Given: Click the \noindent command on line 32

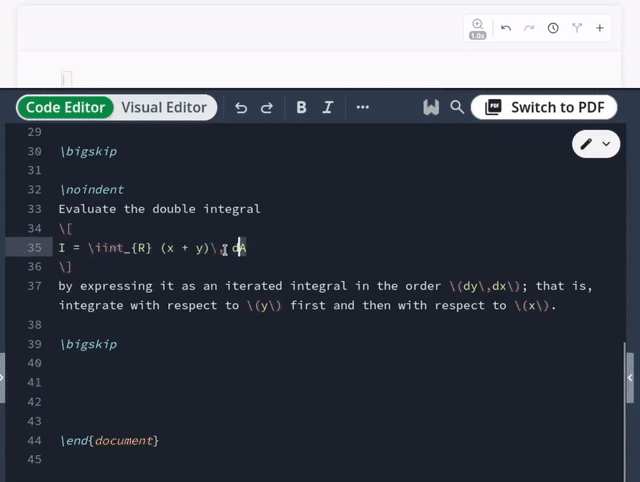Looking at the screenshot, I should coord(92,190).
